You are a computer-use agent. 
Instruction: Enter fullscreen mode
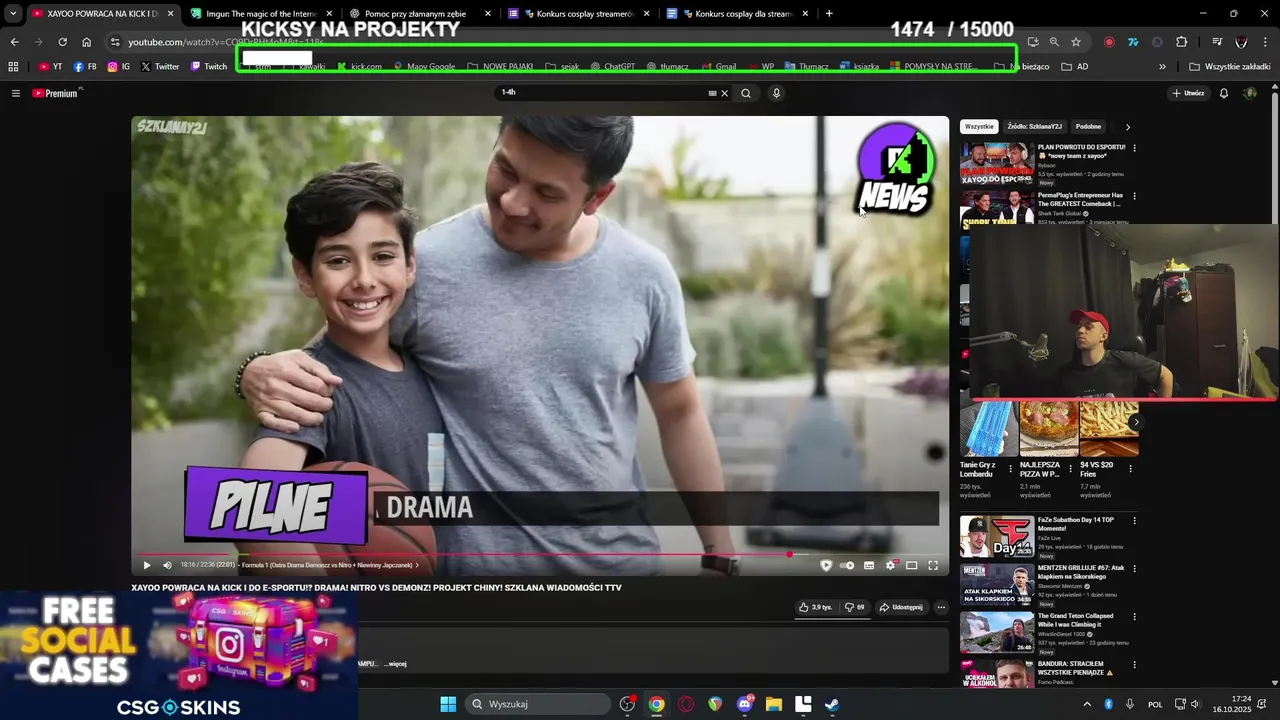[933, 565]
